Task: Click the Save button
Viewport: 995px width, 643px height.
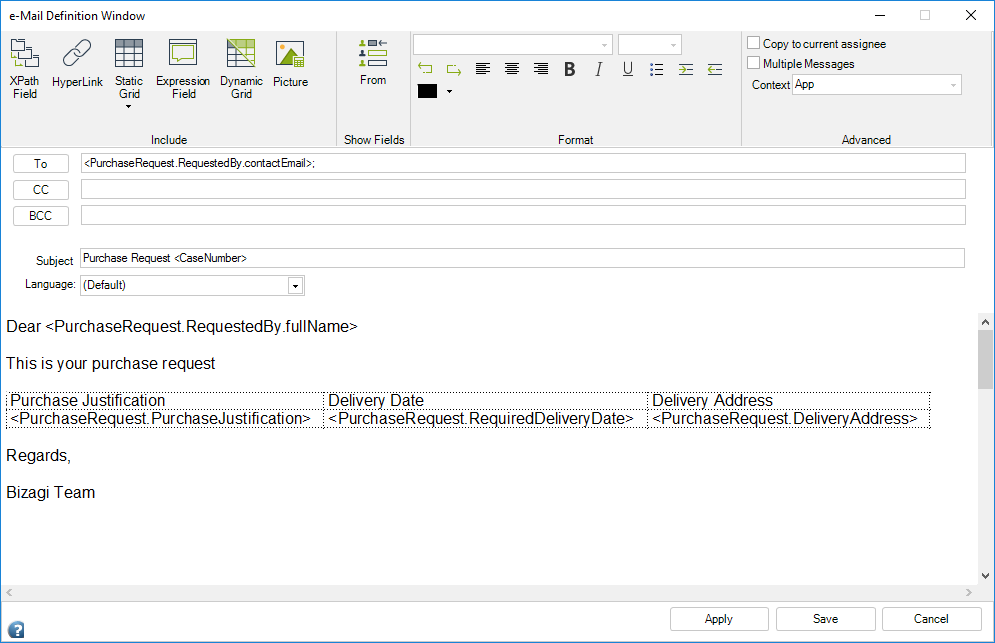Action: click(826, 619)
